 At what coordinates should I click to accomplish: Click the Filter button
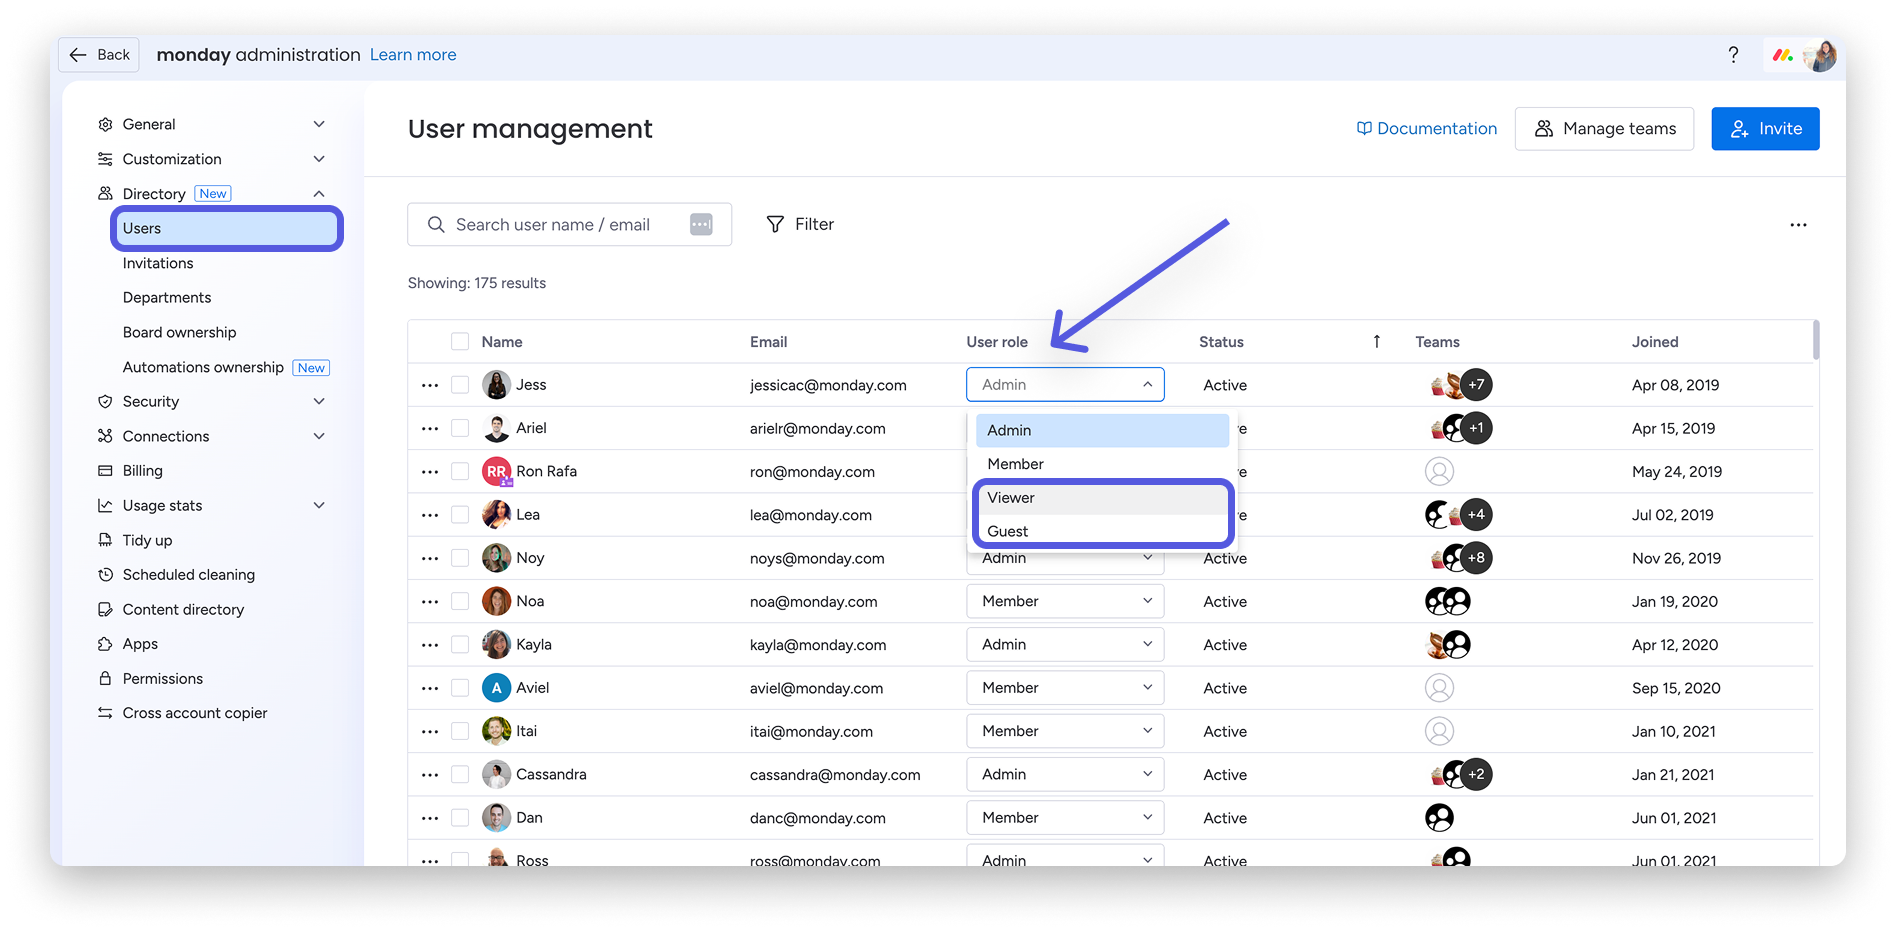(800, 225)
